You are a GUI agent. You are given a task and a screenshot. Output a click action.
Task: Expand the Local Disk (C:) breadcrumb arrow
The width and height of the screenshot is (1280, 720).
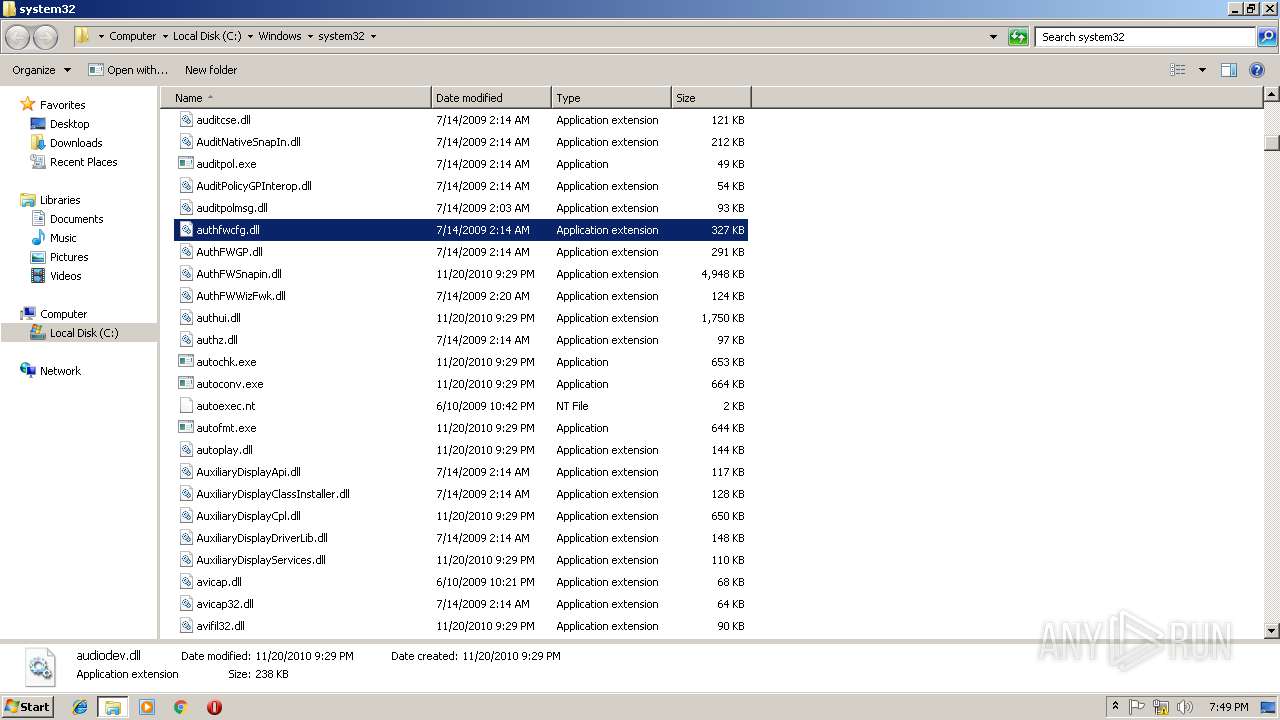(250, 36)
